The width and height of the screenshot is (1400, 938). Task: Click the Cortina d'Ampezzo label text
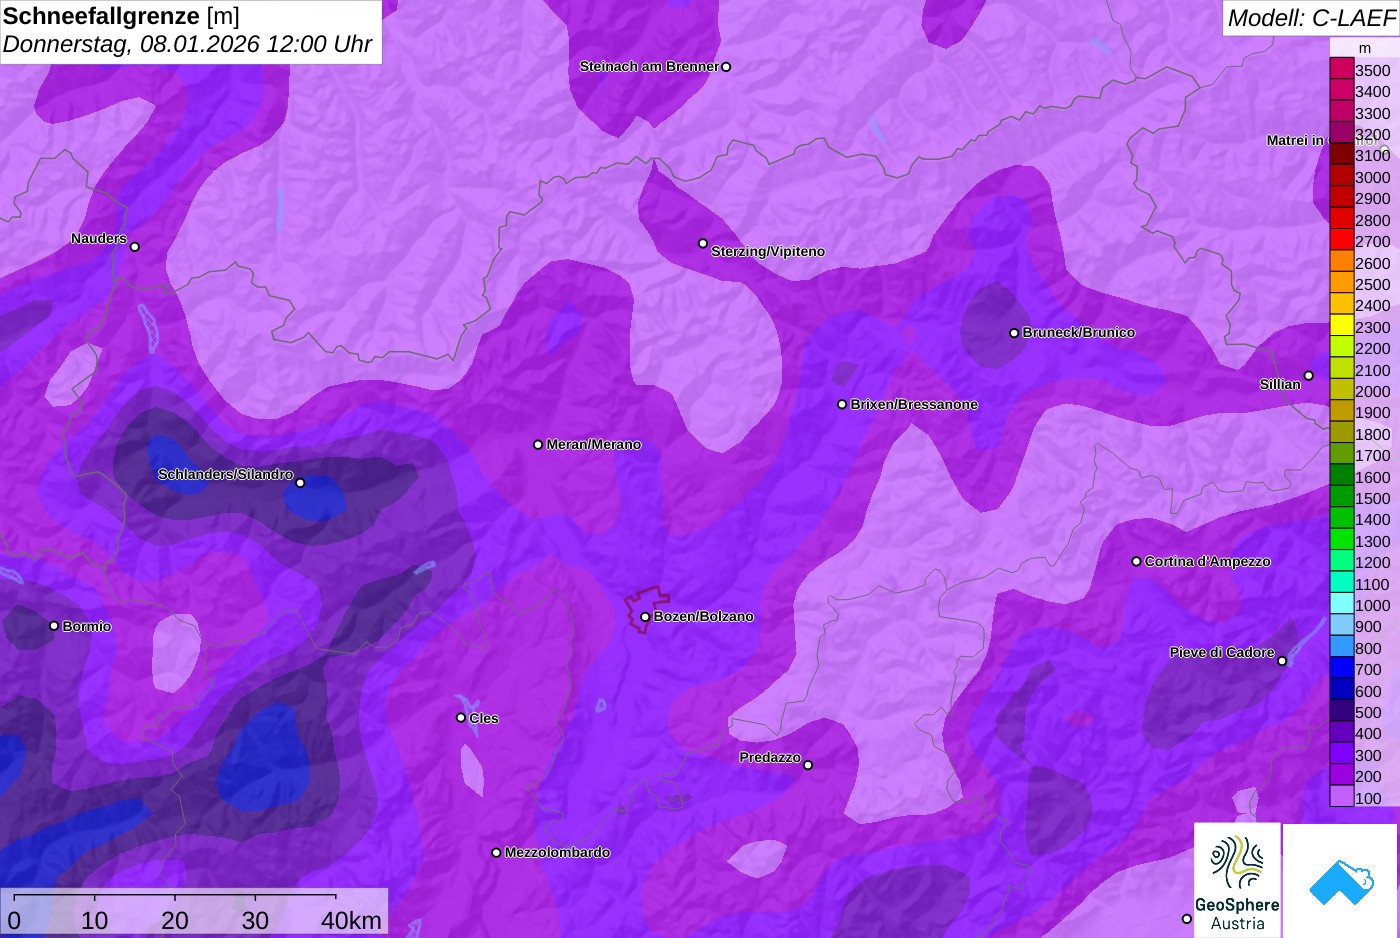tap(1208, 561)
